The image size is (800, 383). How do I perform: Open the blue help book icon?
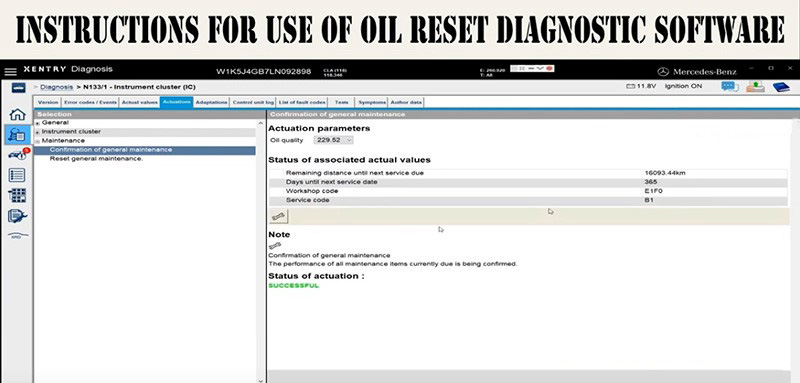[x=781, y=87]
